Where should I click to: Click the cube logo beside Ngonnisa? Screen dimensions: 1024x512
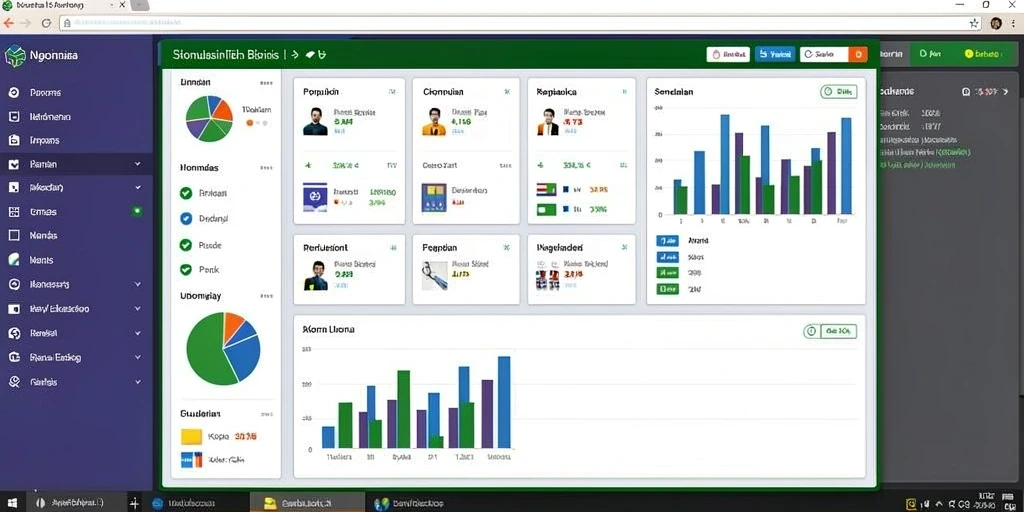point(14,56)
